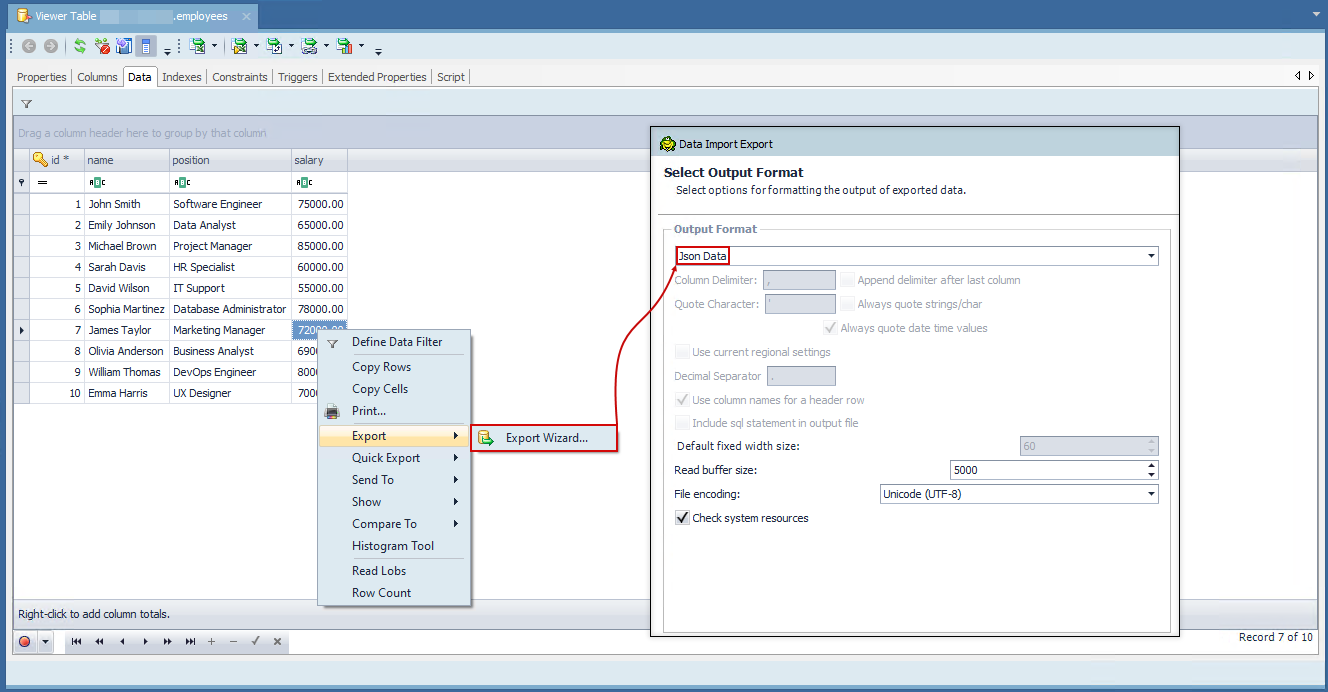Select Copy Rows in context menu
Screen dimensions: 1328x692
pyautogui.click(x=394, y=367)
